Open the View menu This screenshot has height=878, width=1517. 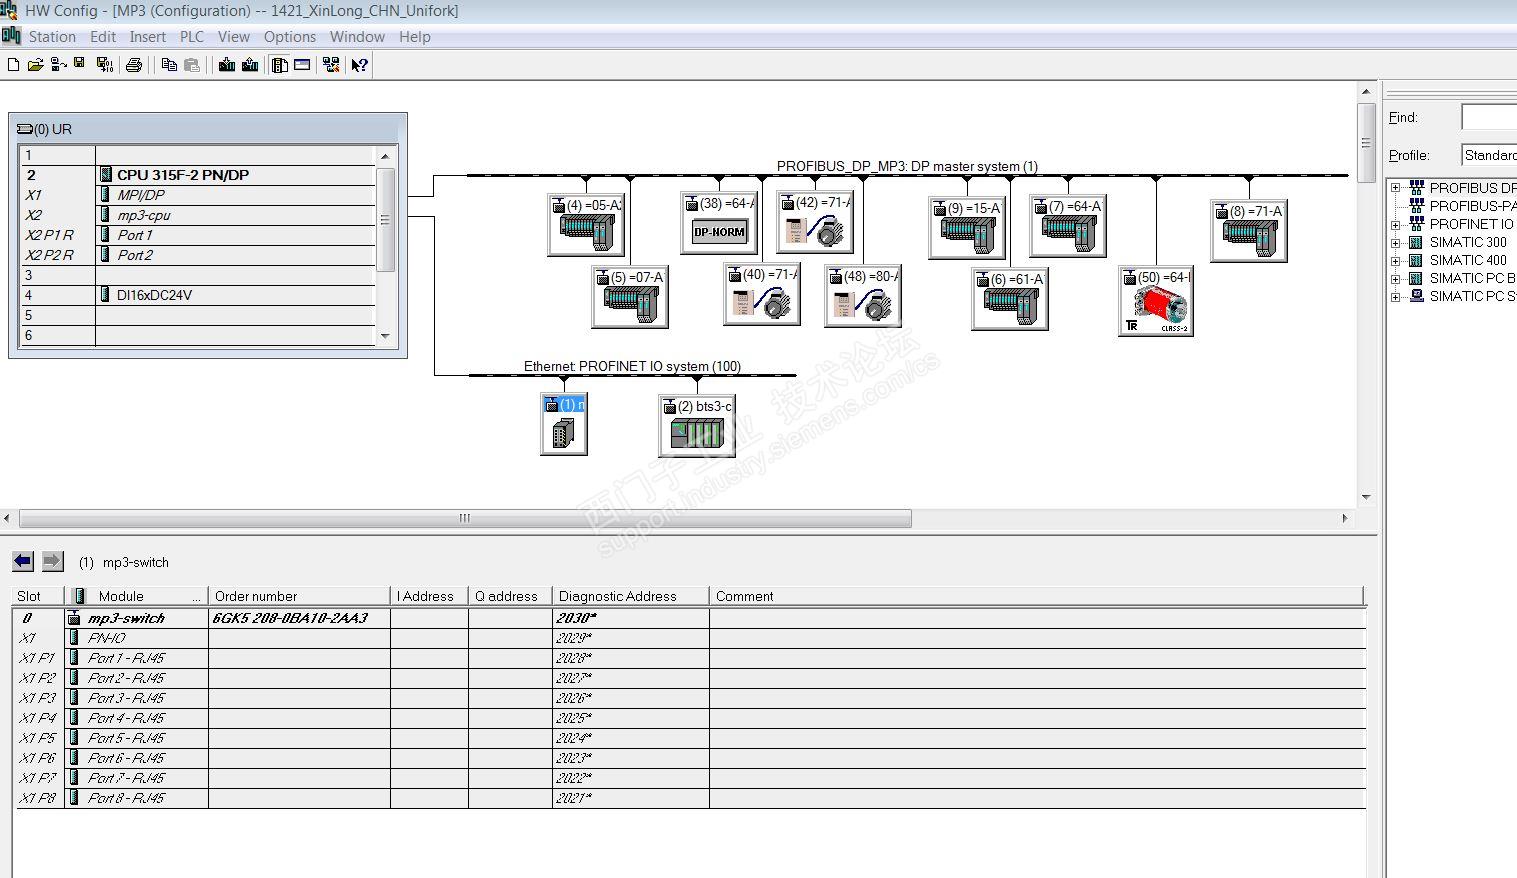[x=234, y=37]
